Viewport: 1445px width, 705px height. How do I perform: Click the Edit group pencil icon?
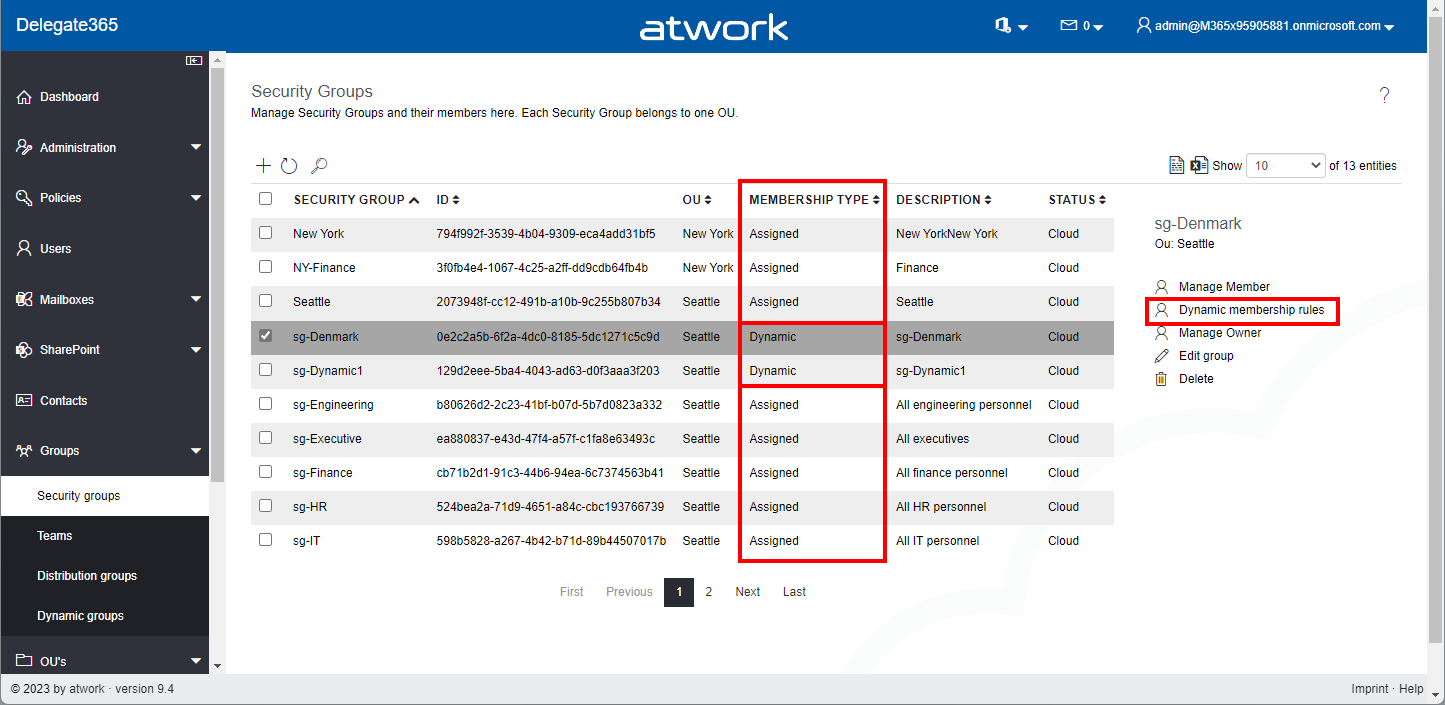1161,356
